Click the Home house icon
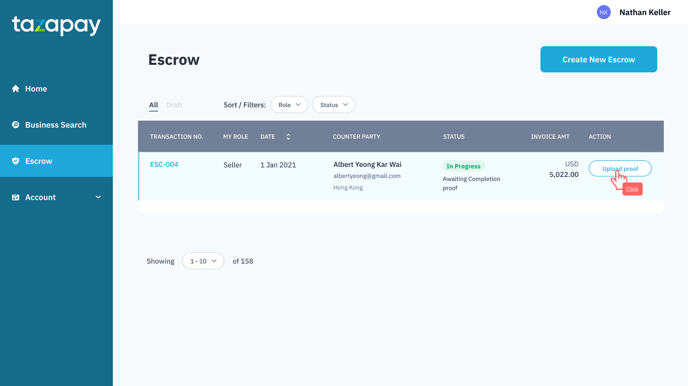This screenshot has width=688, height=386. 15,89
